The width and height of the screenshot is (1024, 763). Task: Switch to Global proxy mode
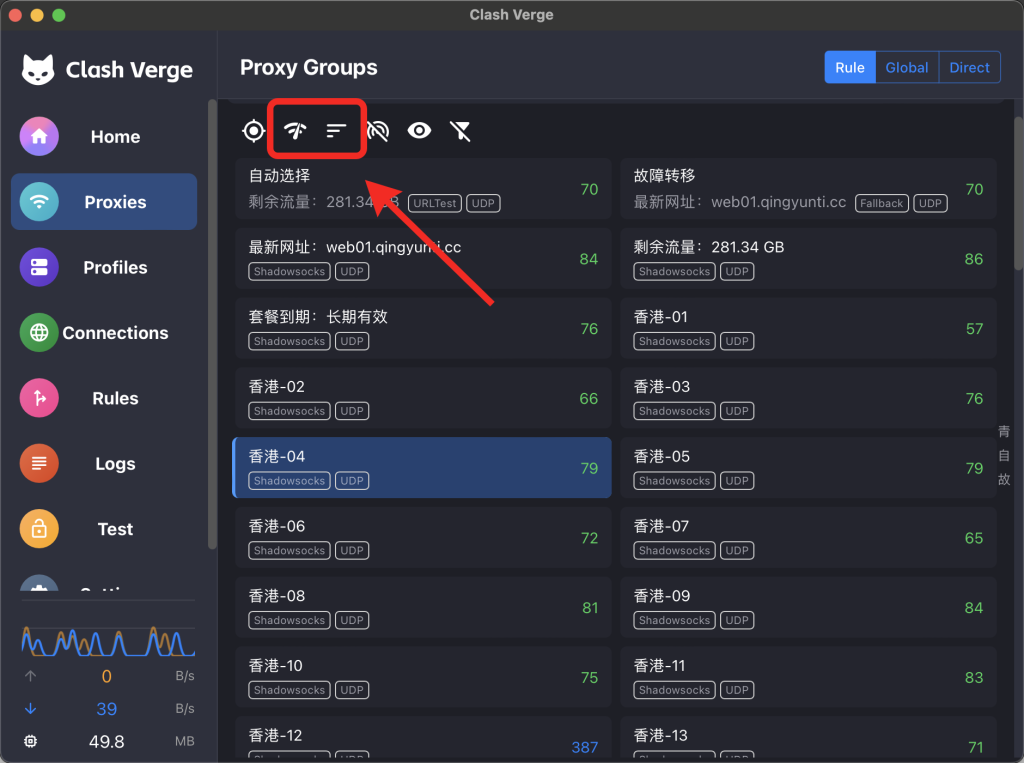(x=906, y=67)
